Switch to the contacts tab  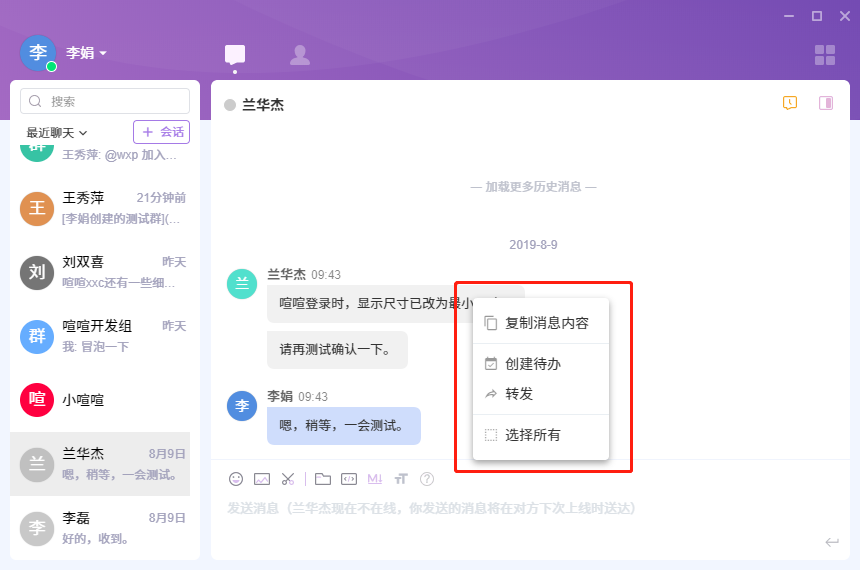tap(299, 55)
